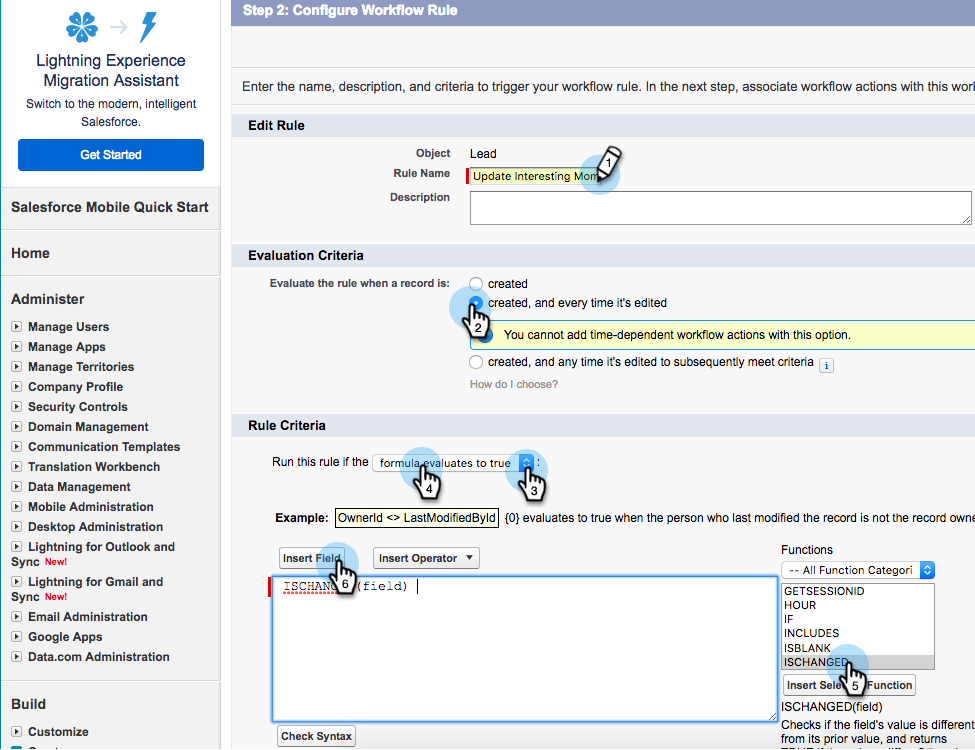Click the info icon beside meet criteria
Screen dimensions: 975x750
[x=826, y=366]
